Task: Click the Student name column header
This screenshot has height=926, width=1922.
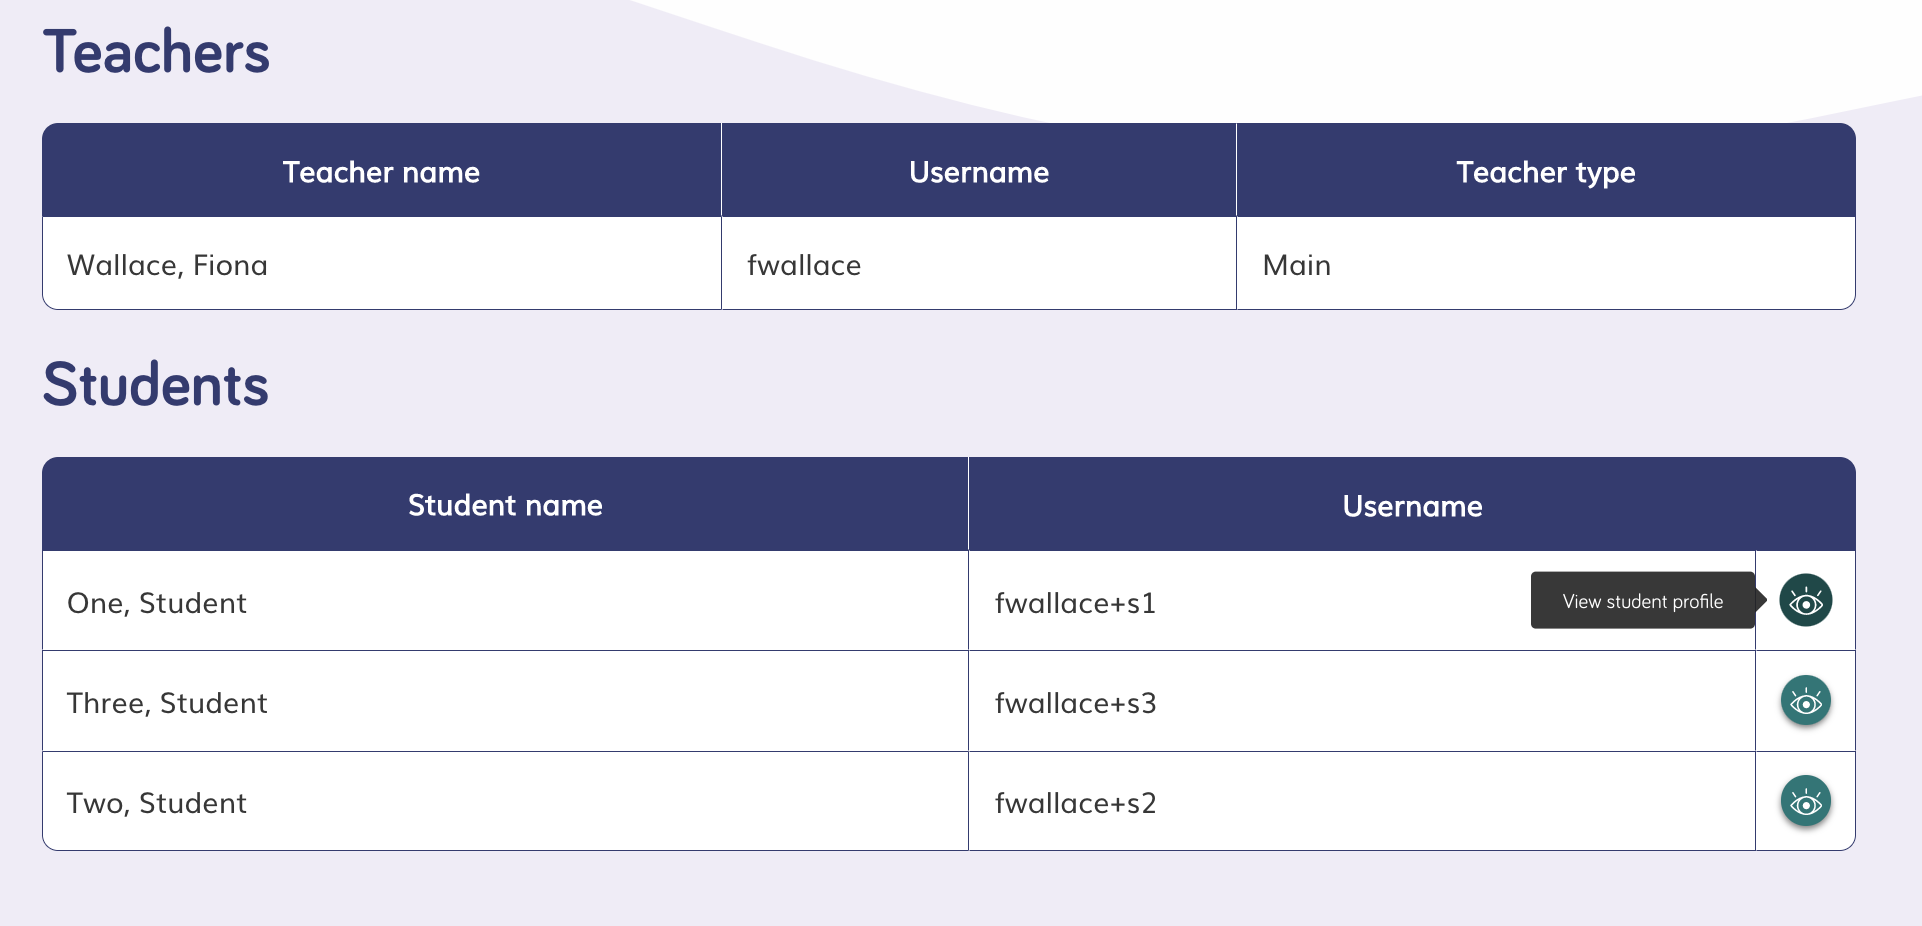Action: pos(505,505)
